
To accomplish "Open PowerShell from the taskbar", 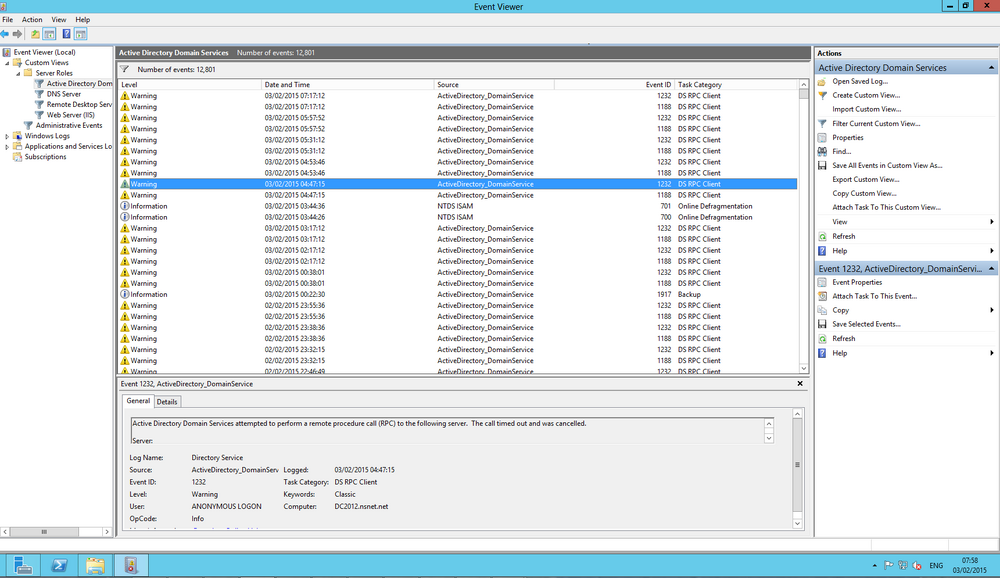I will [59, 565].
